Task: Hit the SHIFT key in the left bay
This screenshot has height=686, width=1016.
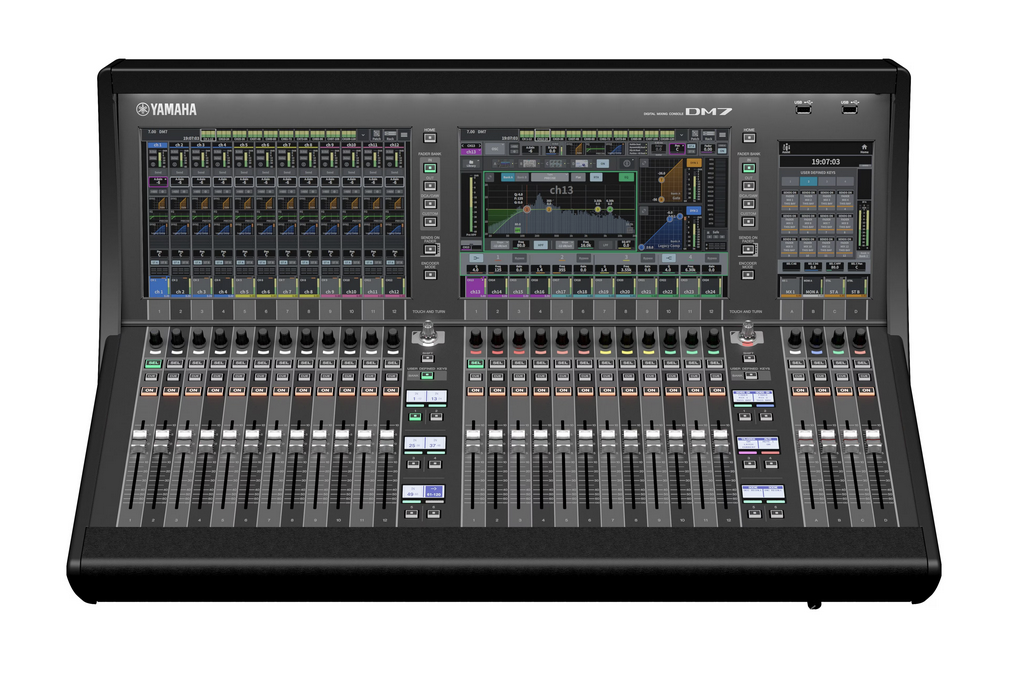Action: (428, 358)
